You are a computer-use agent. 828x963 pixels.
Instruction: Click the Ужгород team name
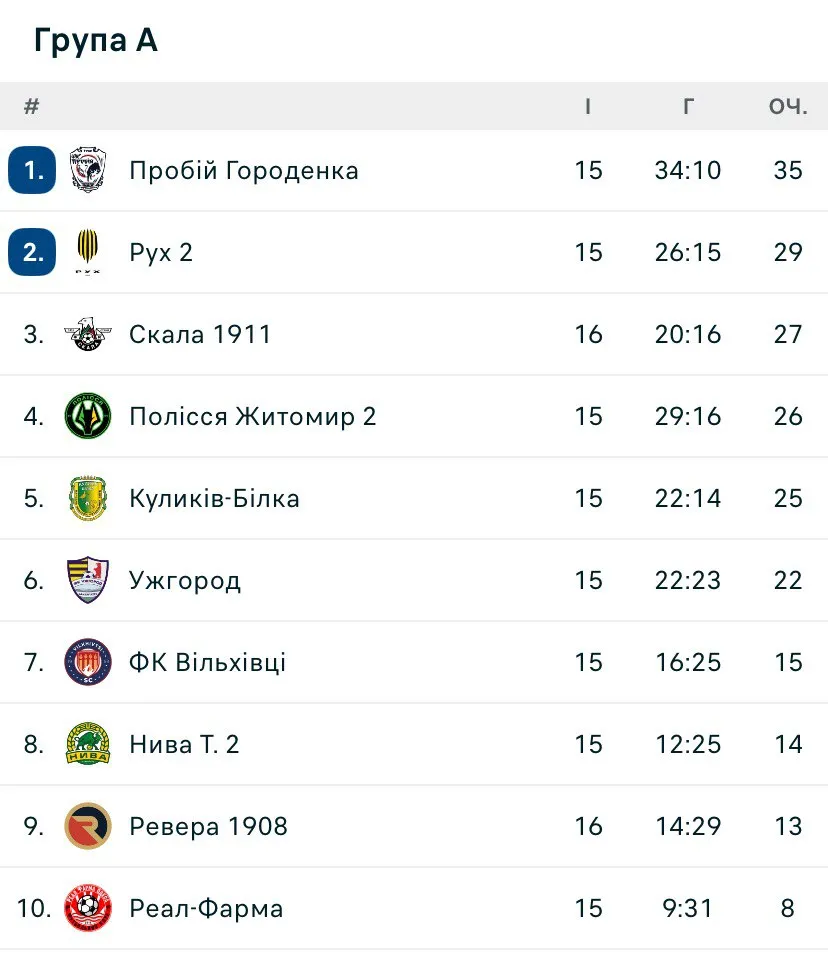pos(185,580)
